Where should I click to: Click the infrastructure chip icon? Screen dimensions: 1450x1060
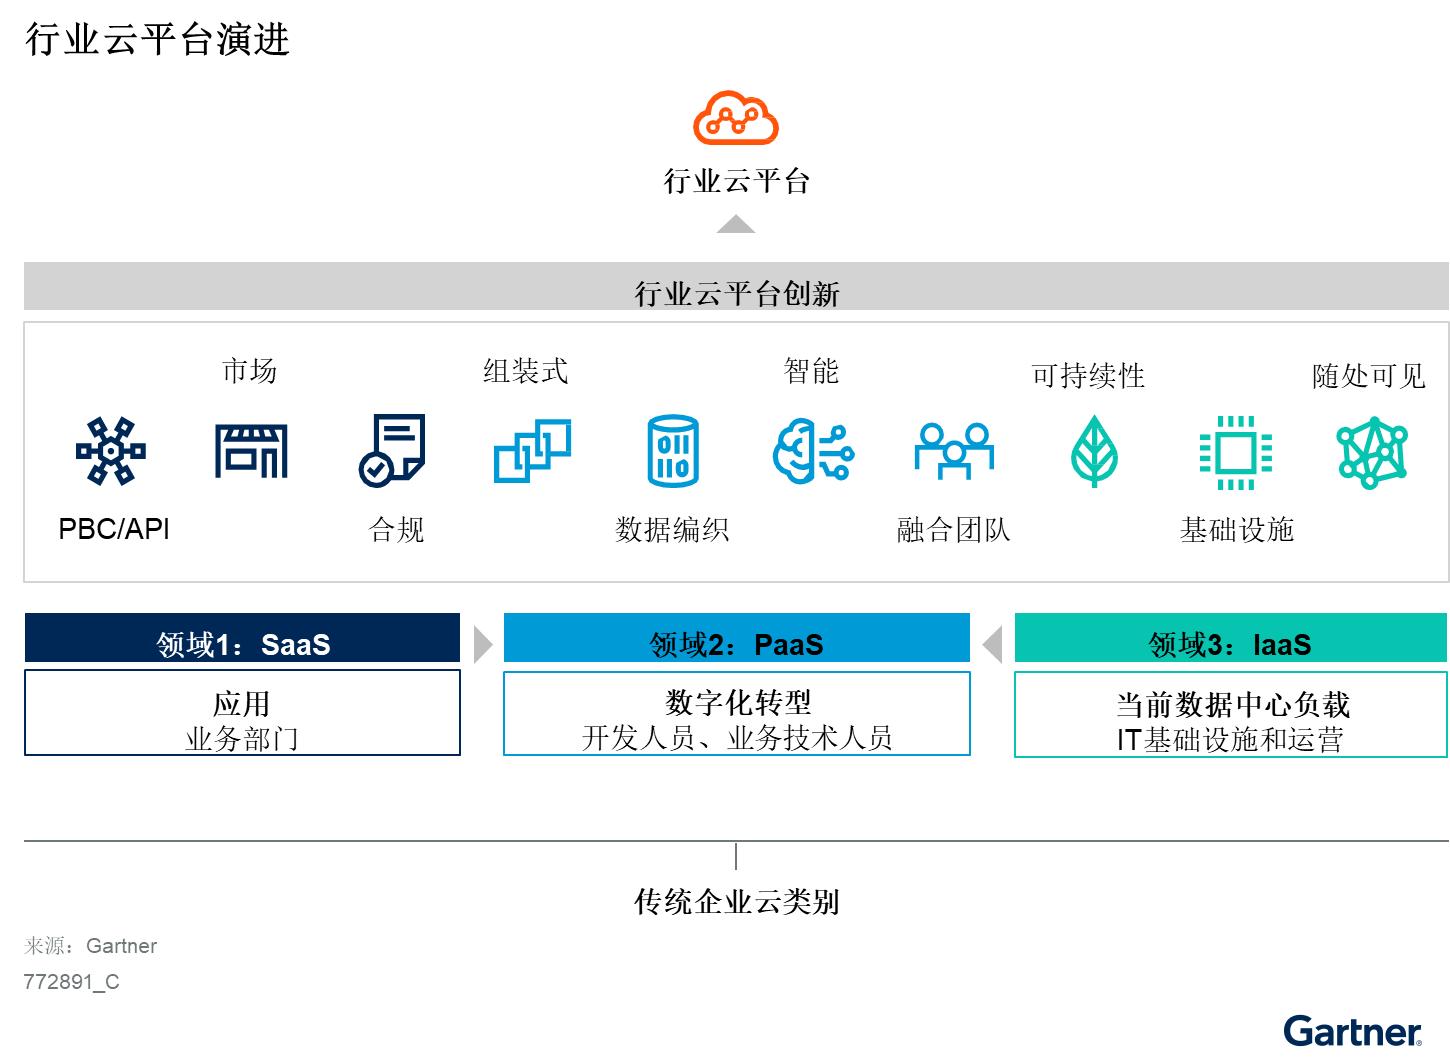click(1236, 452)
